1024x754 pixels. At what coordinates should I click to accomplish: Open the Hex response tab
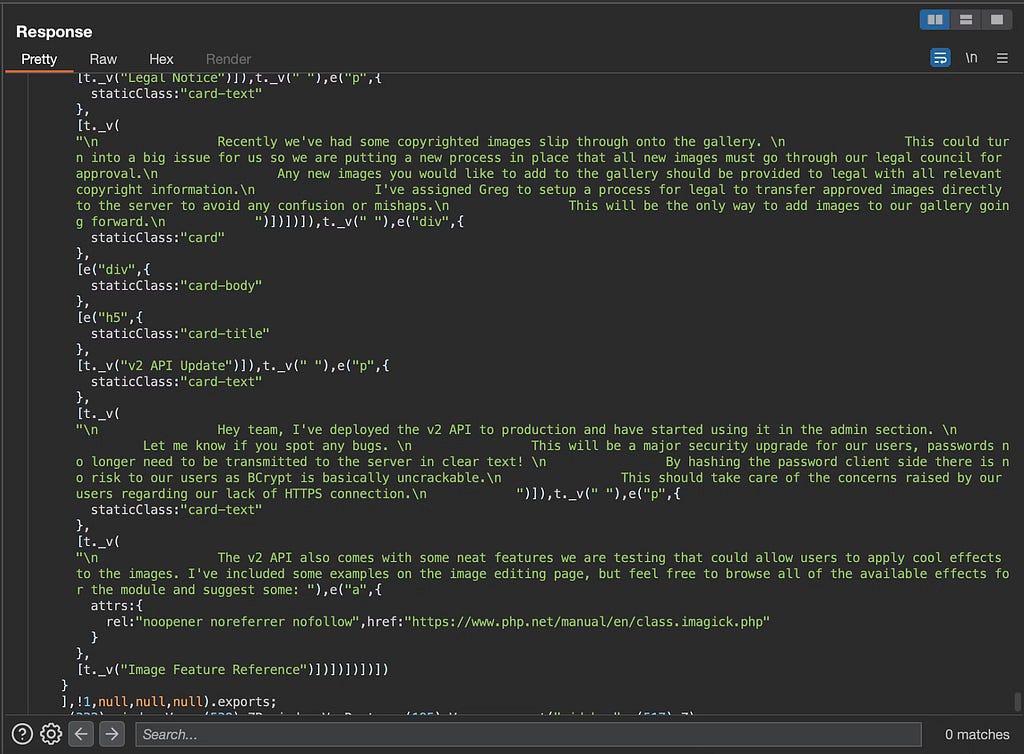(161, 59)
